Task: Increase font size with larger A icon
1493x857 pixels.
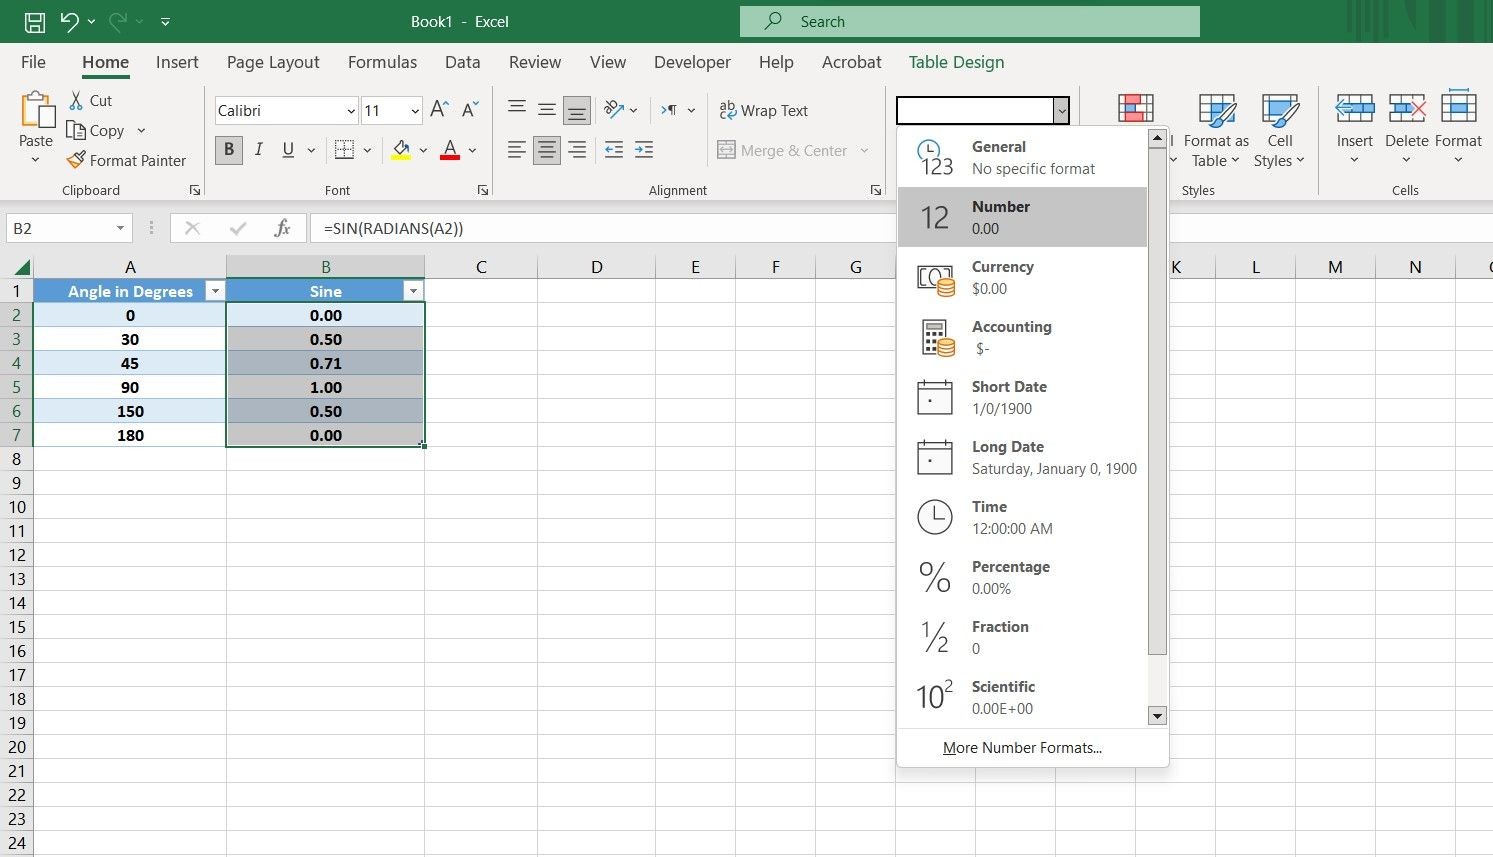Action: point(439,110)
